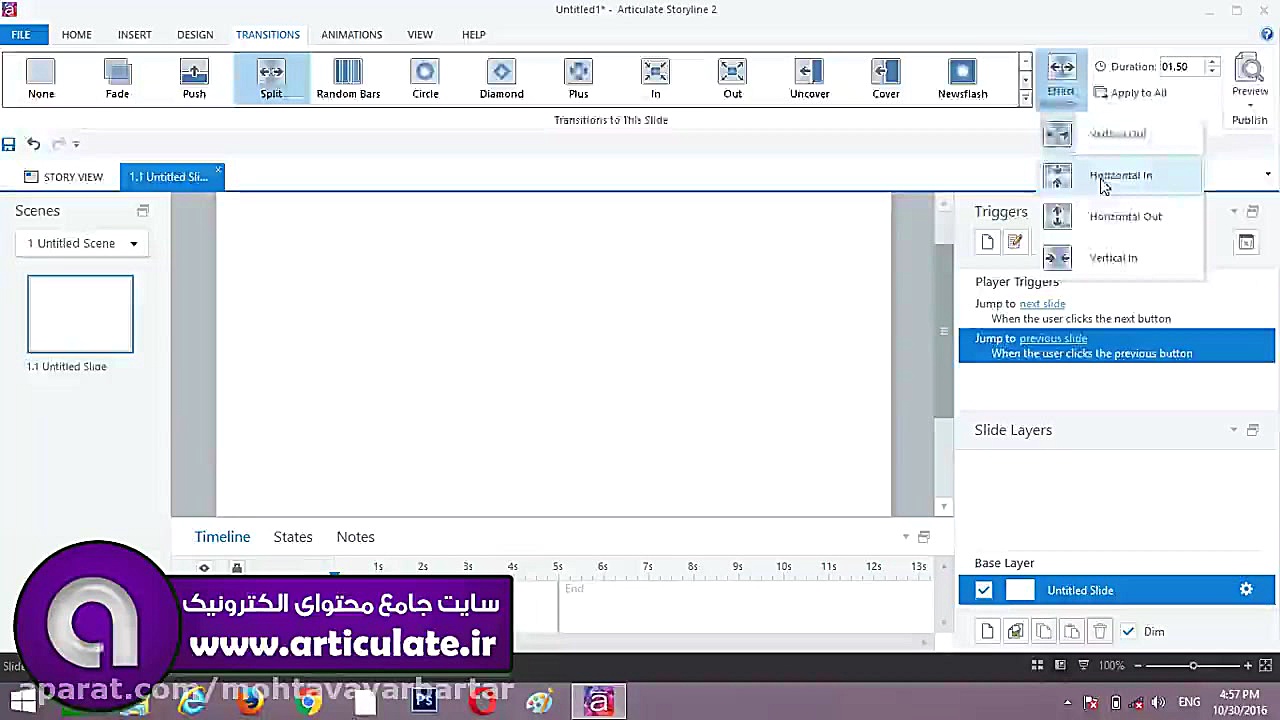Click the "next slide" link under Player Triggers
Screen dimensions: 1280x720
(x=1042, y=303)
